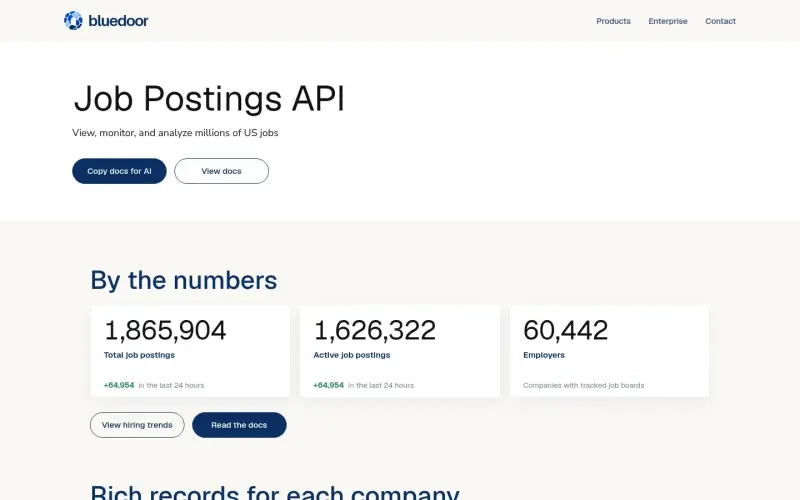Click the By the numbers heading

[184, 280]
